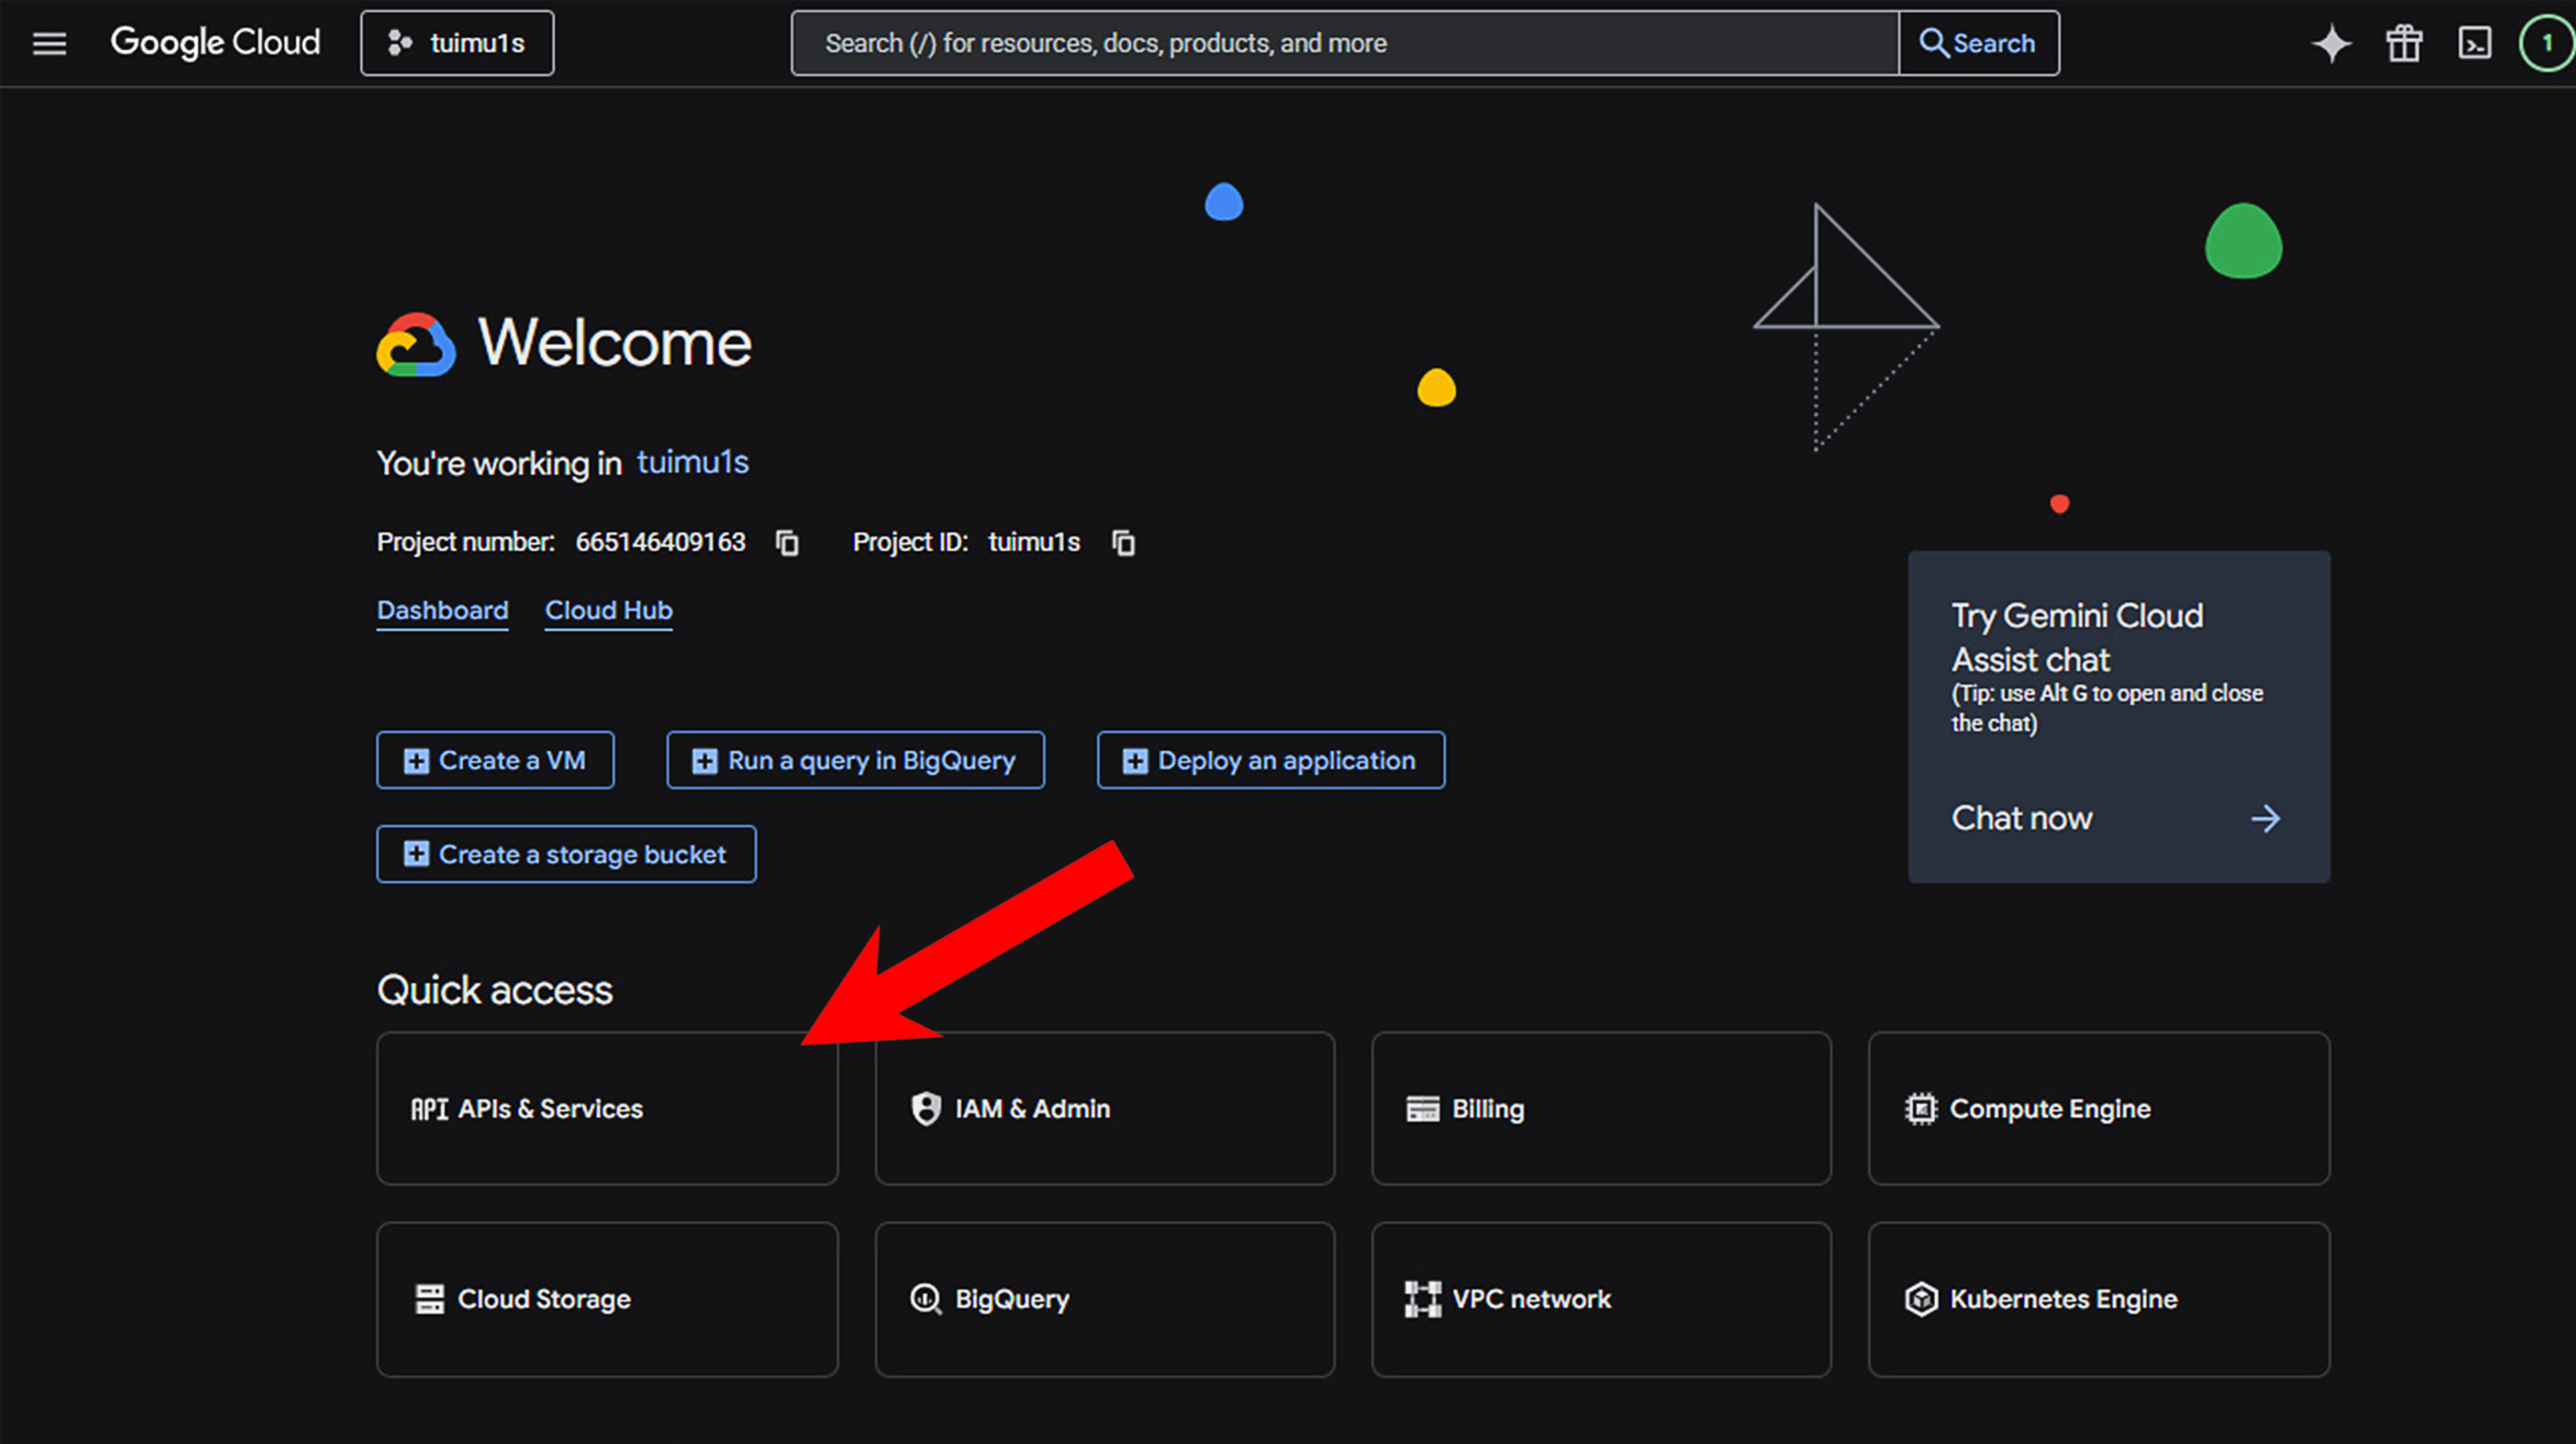
Task: Open the hamburger navigation menu
Action: pyautogui.click(x=49, y=43)
